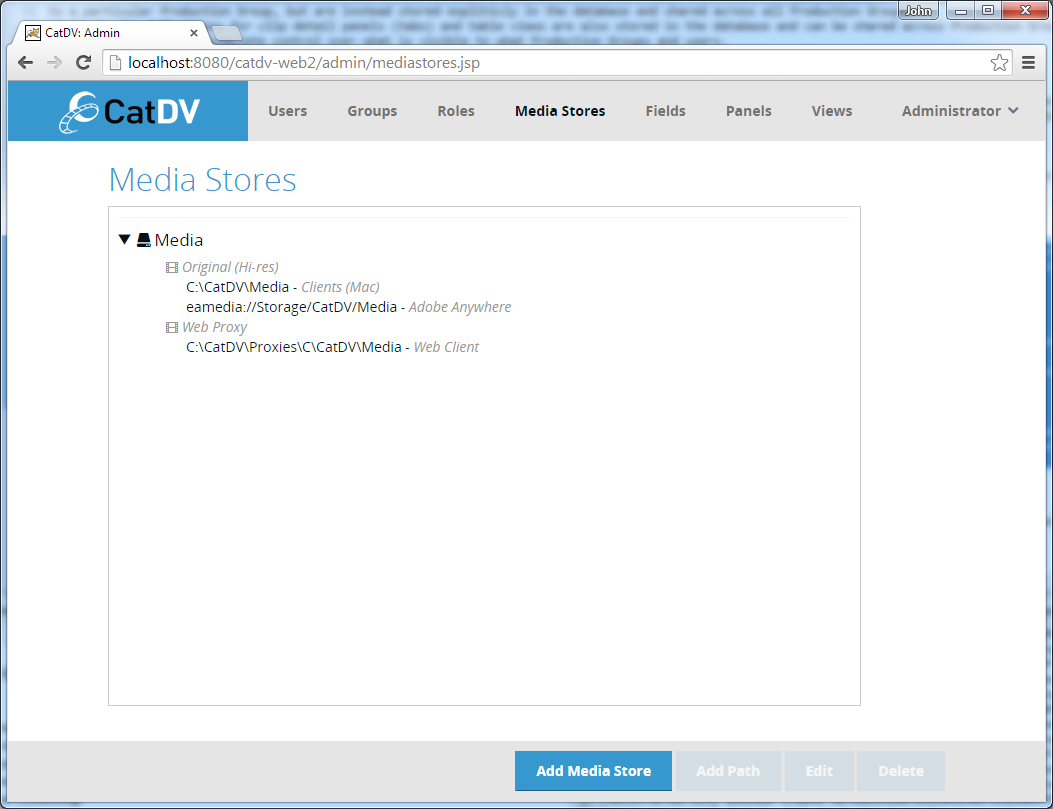Click the John profile button
The image size is (1053, 809).
click(x=918, y=10)
